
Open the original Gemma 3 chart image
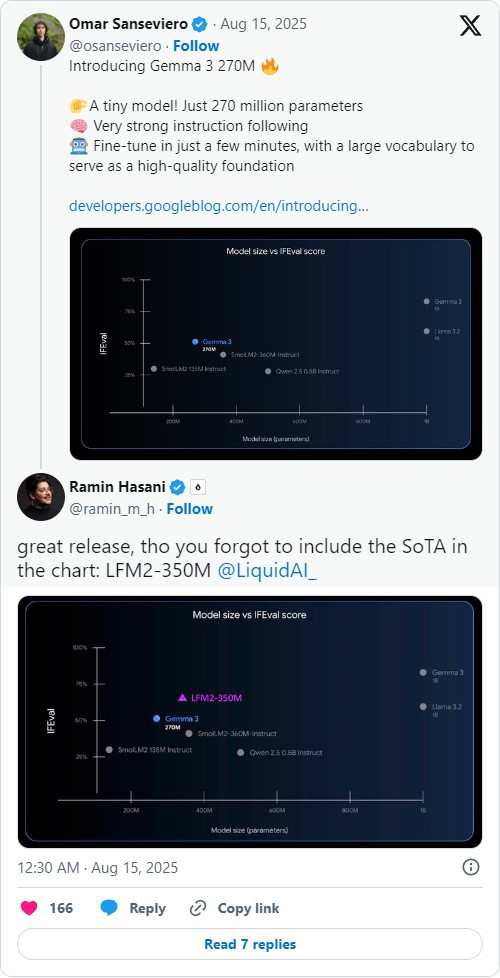coord(276,344)
